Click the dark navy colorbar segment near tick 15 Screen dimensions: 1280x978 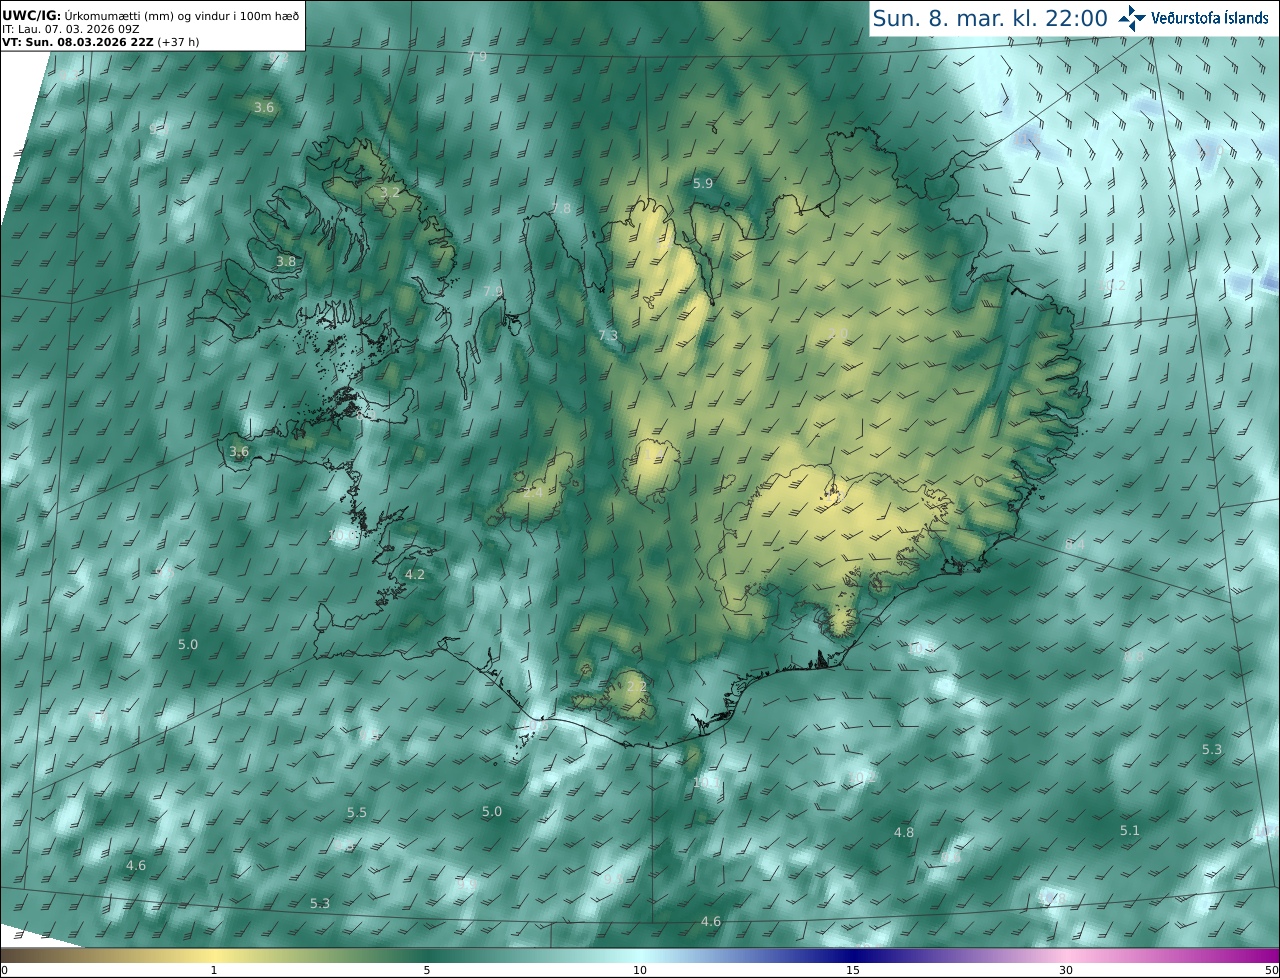853,955
